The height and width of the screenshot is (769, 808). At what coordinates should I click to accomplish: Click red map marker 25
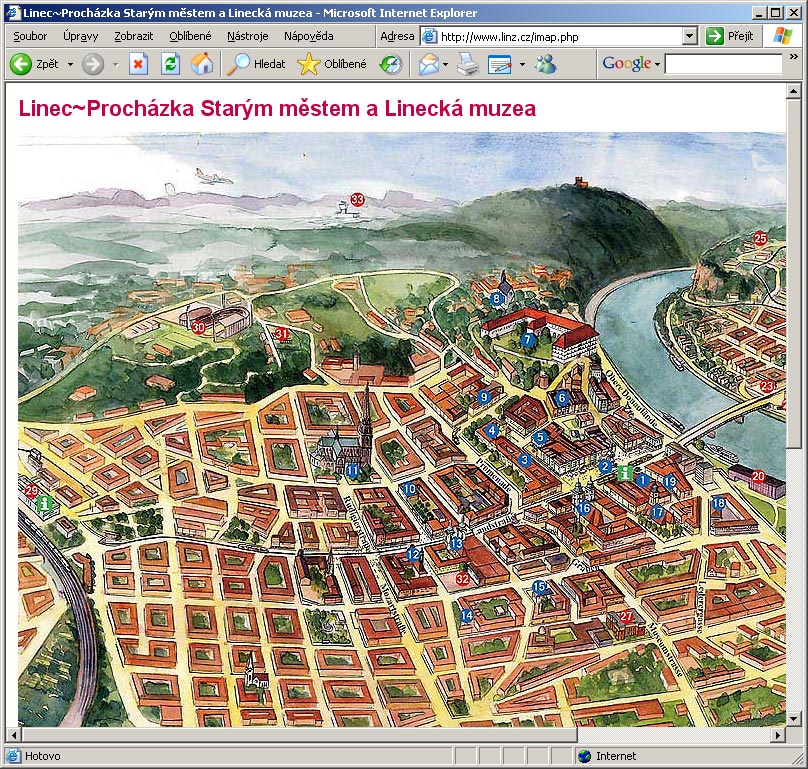pyautogui.click(x=760, y=239)
